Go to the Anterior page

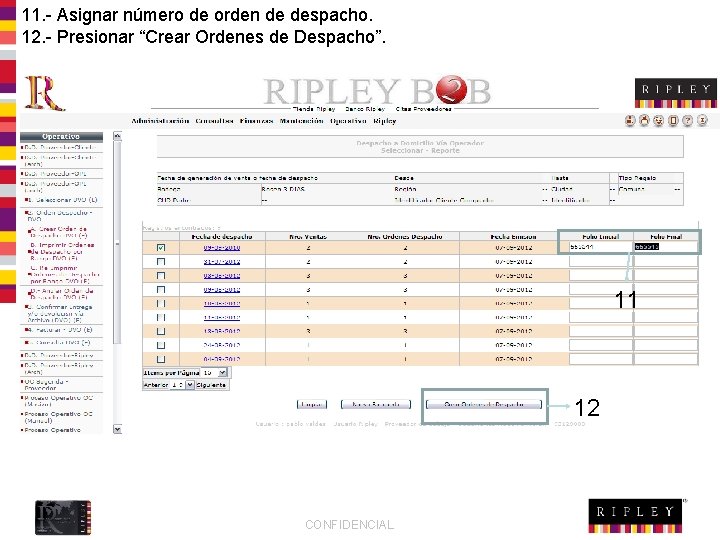pos(156,385)
